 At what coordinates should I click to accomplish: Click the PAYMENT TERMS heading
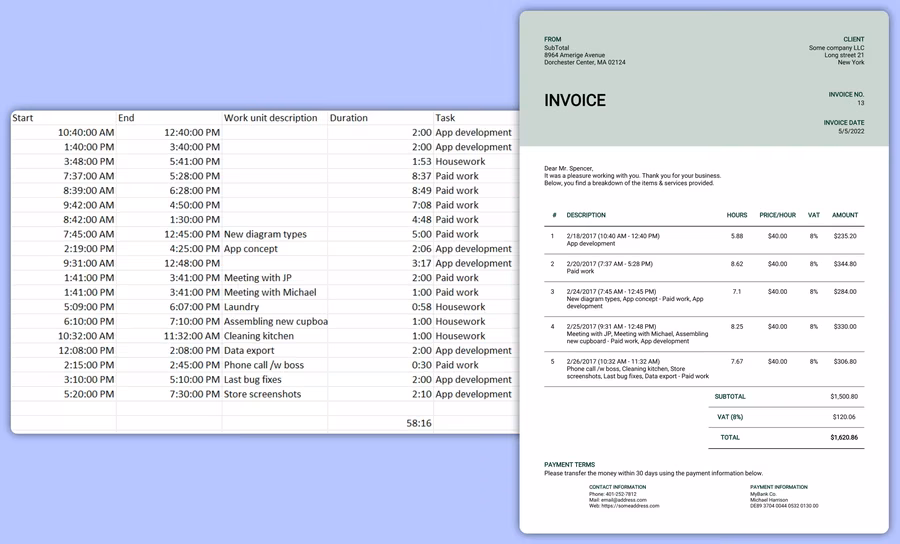pos(569,465)
